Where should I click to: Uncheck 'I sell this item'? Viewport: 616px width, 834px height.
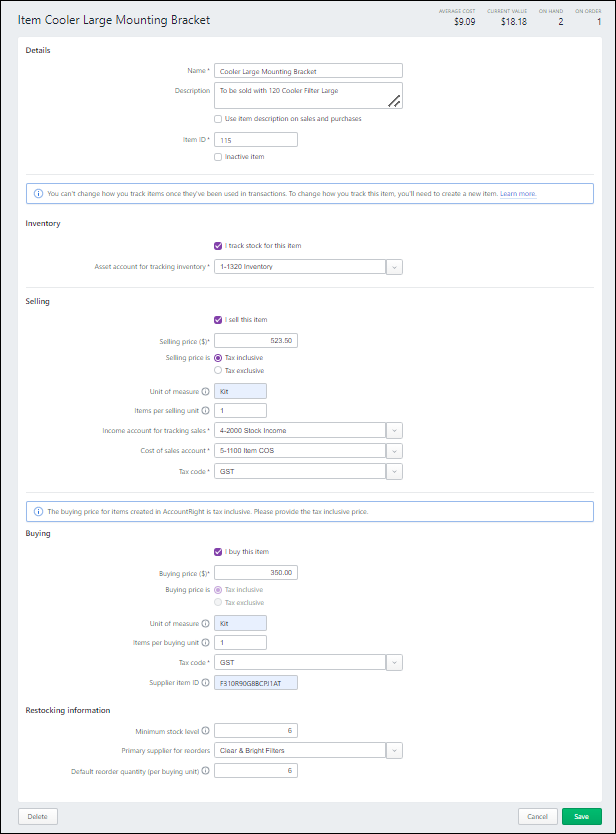point(218,319)
